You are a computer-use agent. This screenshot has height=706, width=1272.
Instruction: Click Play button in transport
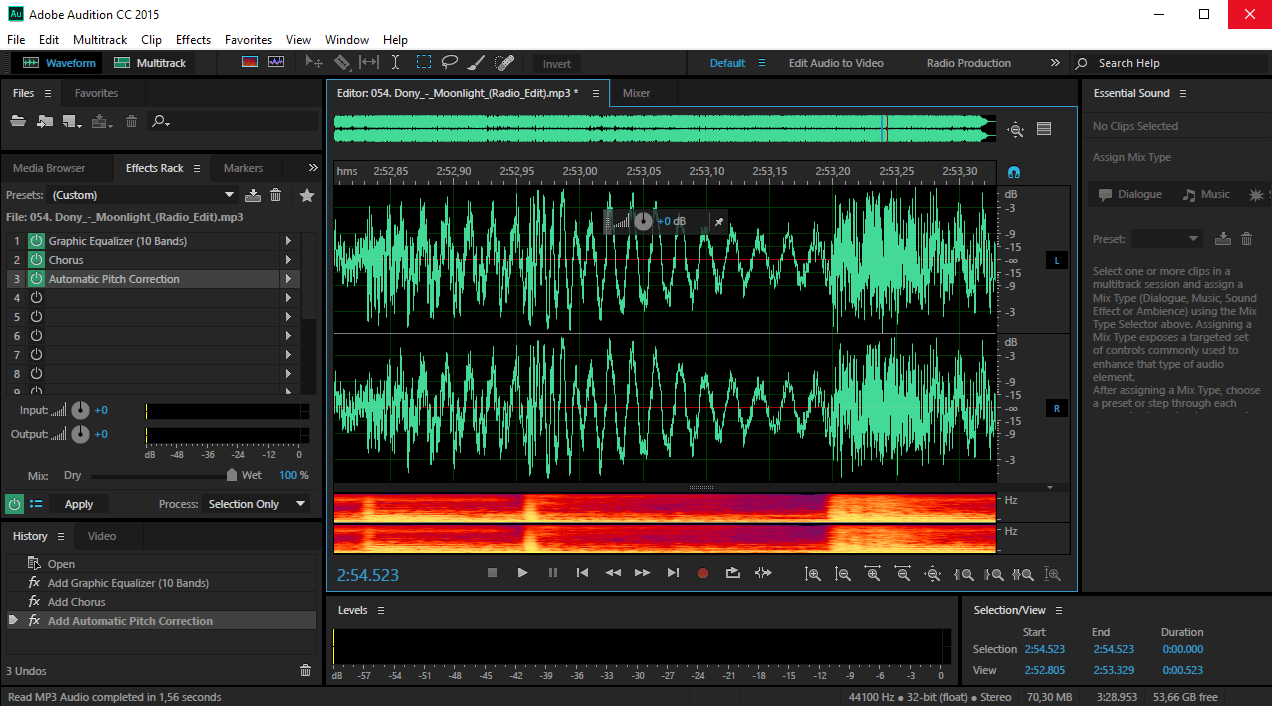[522, 573]
